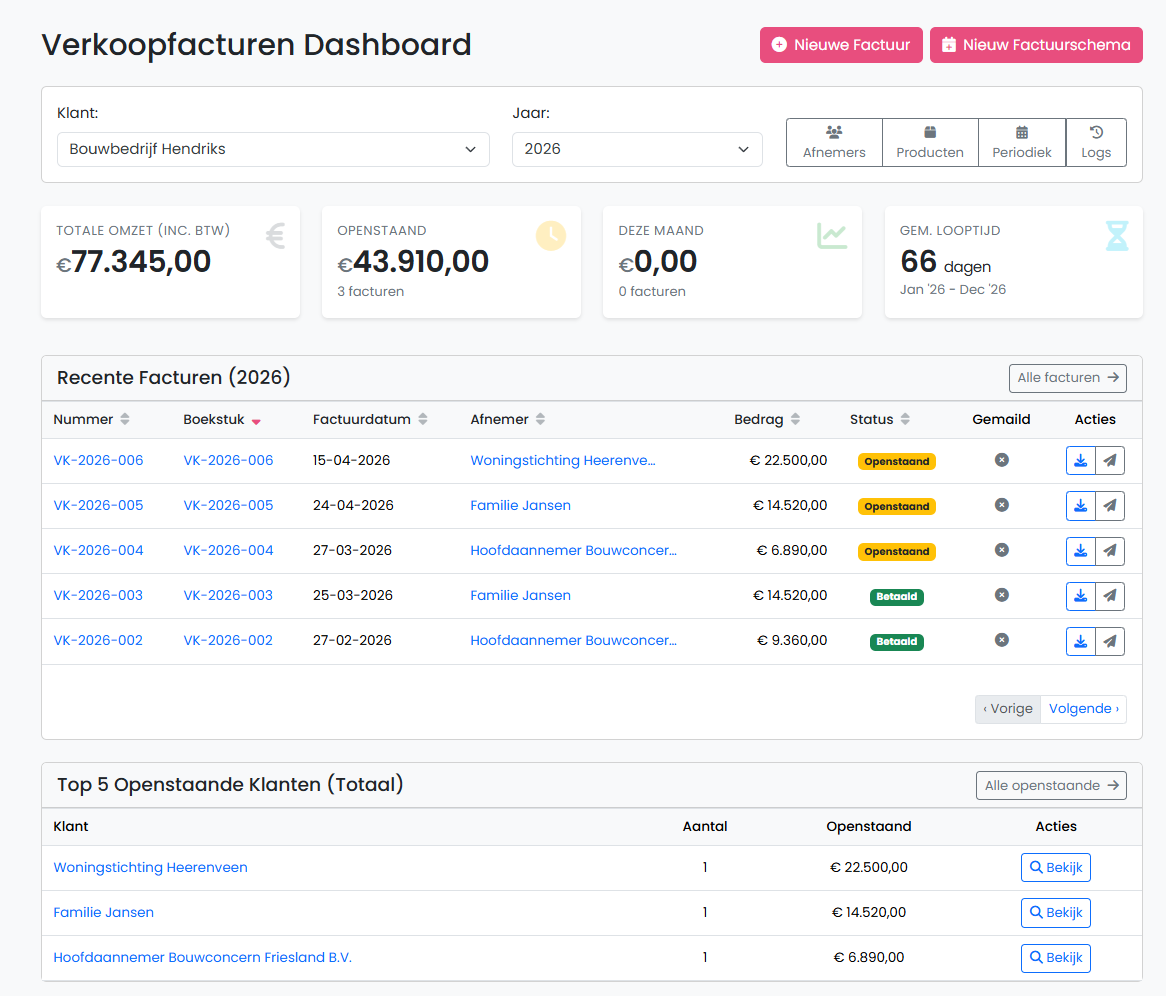This screenshot has height=996, width=1166.
Task: Open boekstuk VK-2026-003 link
Action: click(228, 595)
